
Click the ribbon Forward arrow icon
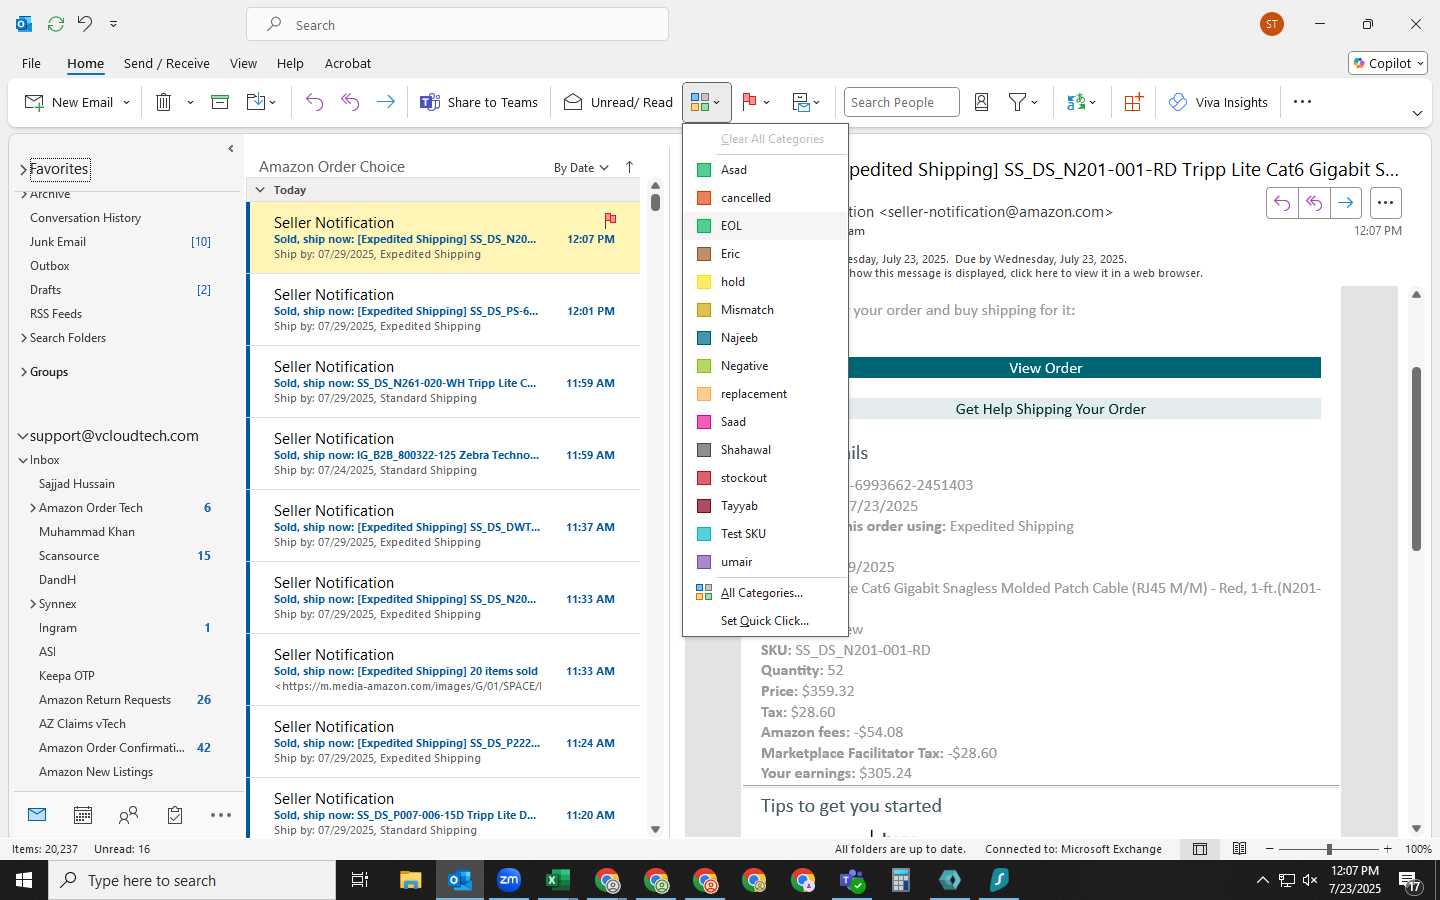(385, 102)
